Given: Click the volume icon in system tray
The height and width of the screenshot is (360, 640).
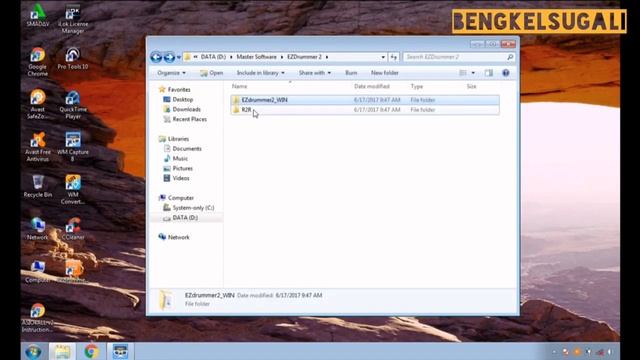Looking at the screenshot, I should [x=611, y=352].
